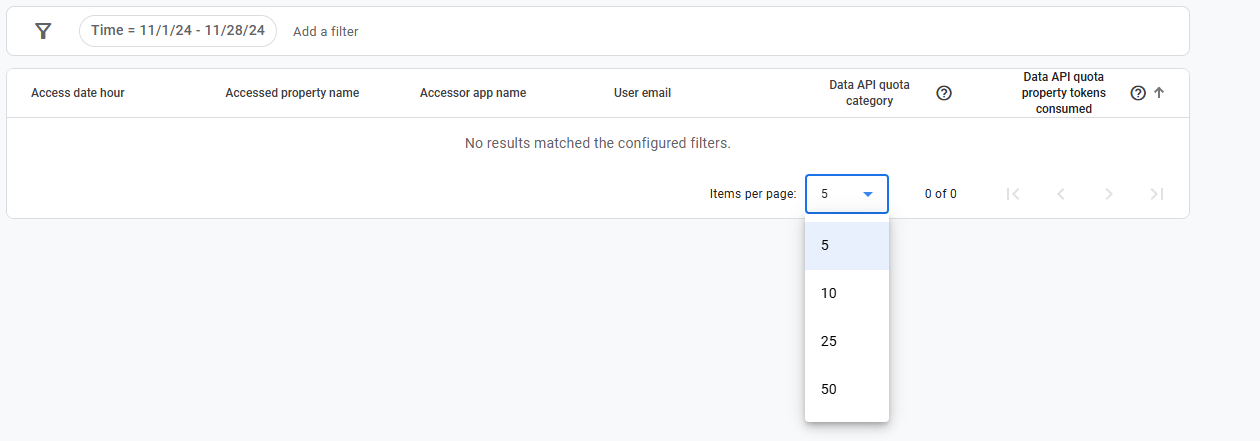Screen dimensions: 1260x441
Task: Go to the next page
Action: tap(1108, 194)
